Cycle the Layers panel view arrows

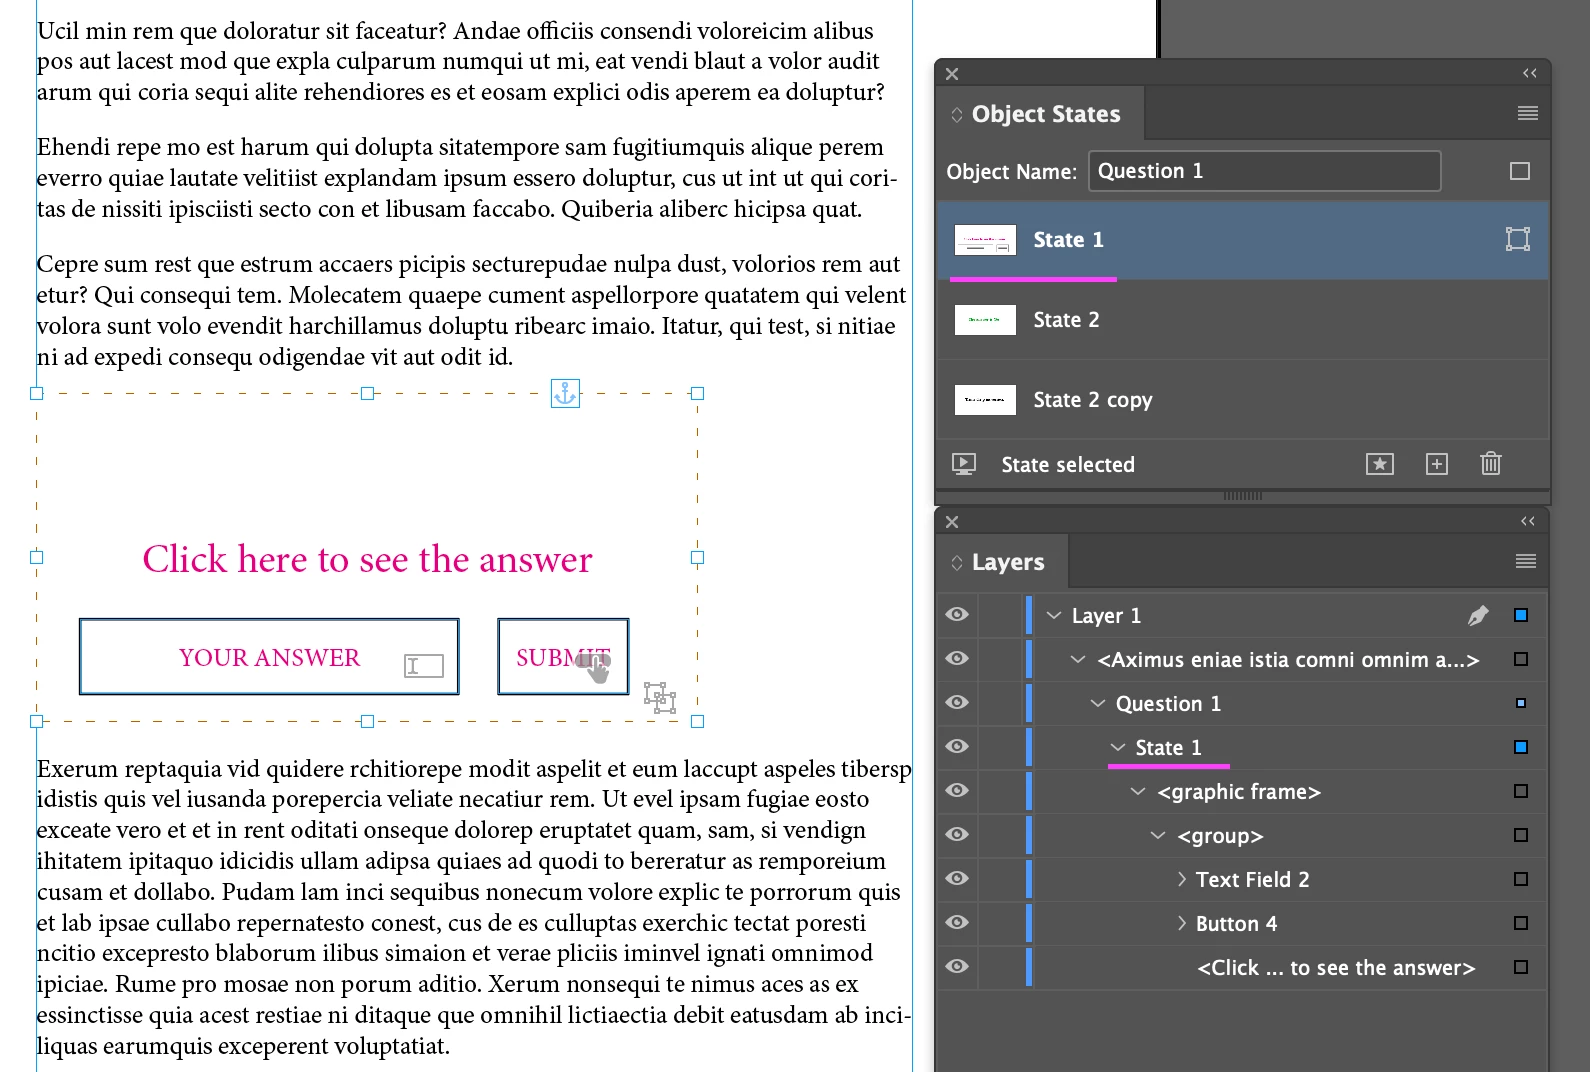957,562
